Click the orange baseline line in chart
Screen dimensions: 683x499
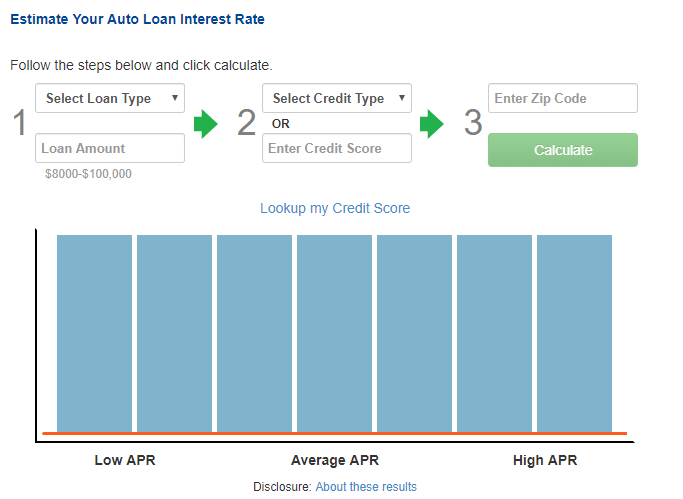[x=335, y=433]
